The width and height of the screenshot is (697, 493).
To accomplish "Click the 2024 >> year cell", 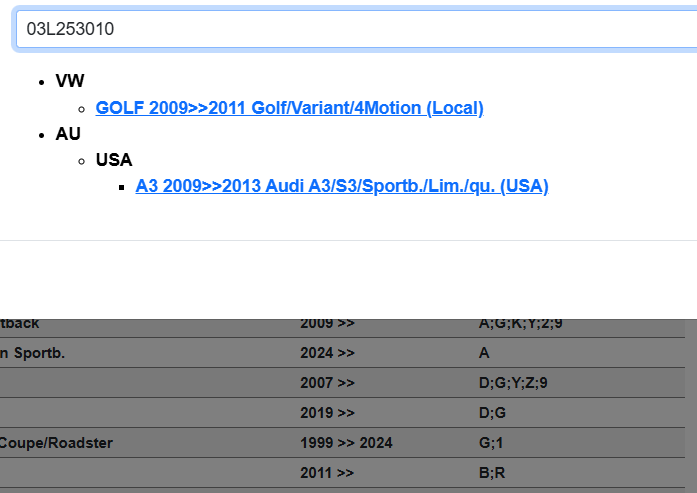I will (327, 353).
